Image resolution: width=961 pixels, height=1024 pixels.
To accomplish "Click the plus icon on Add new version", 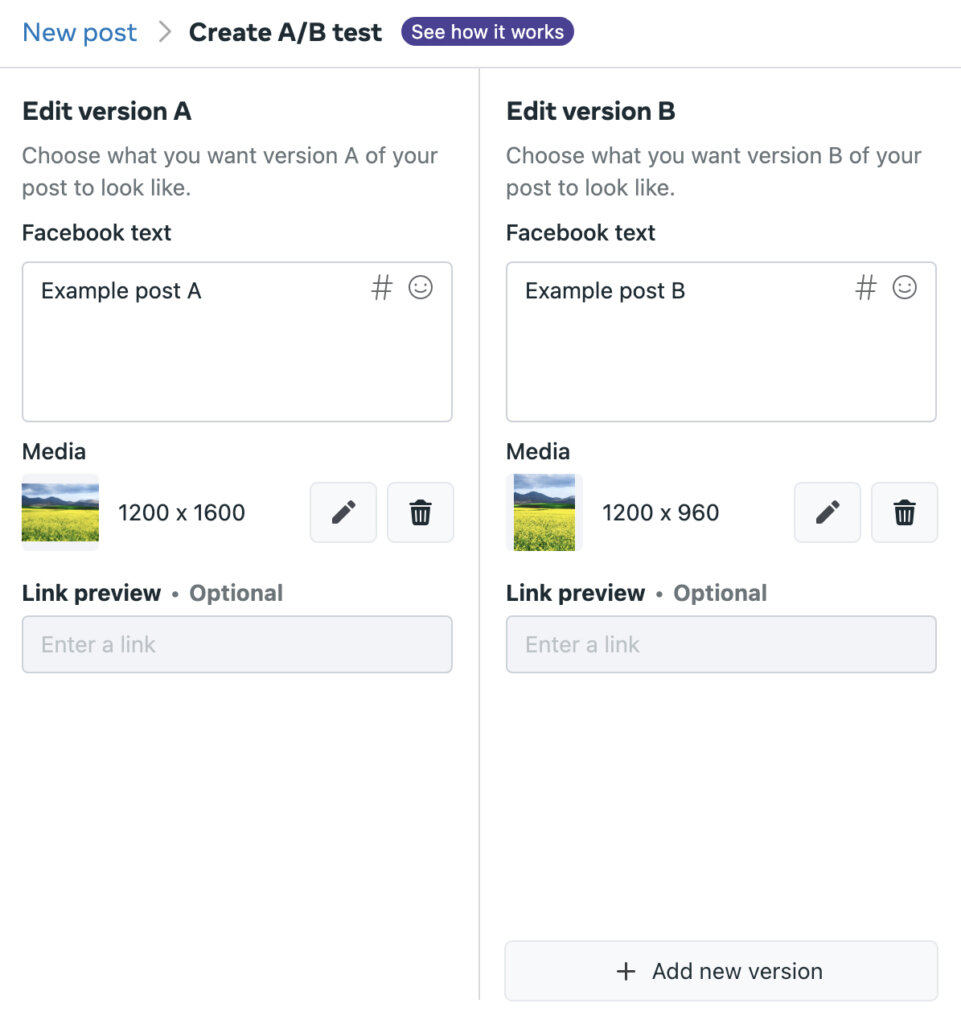I will [626, 971].
